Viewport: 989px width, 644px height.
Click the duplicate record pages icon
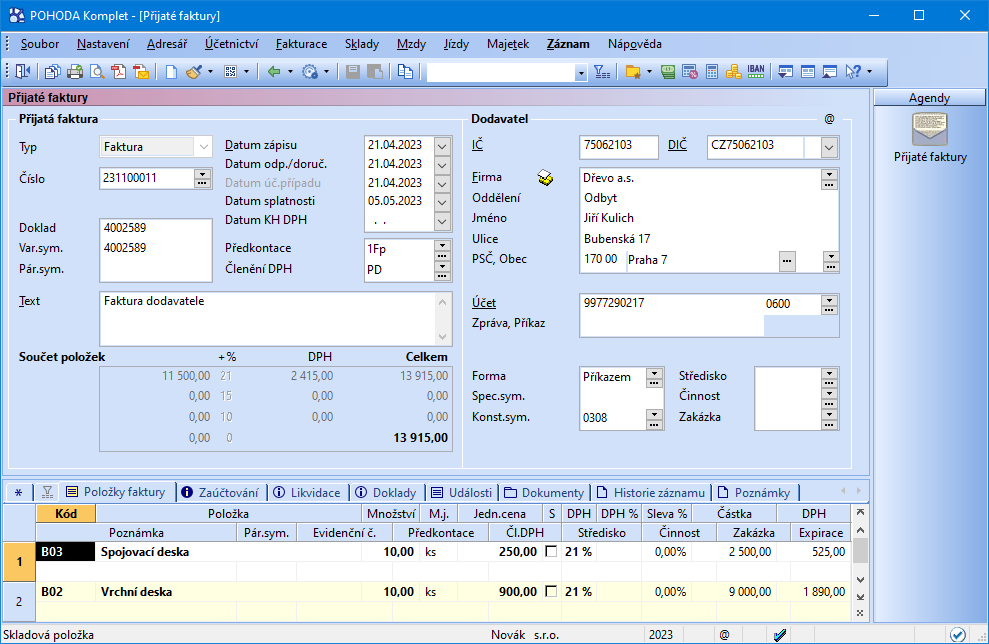coord(406,72)
